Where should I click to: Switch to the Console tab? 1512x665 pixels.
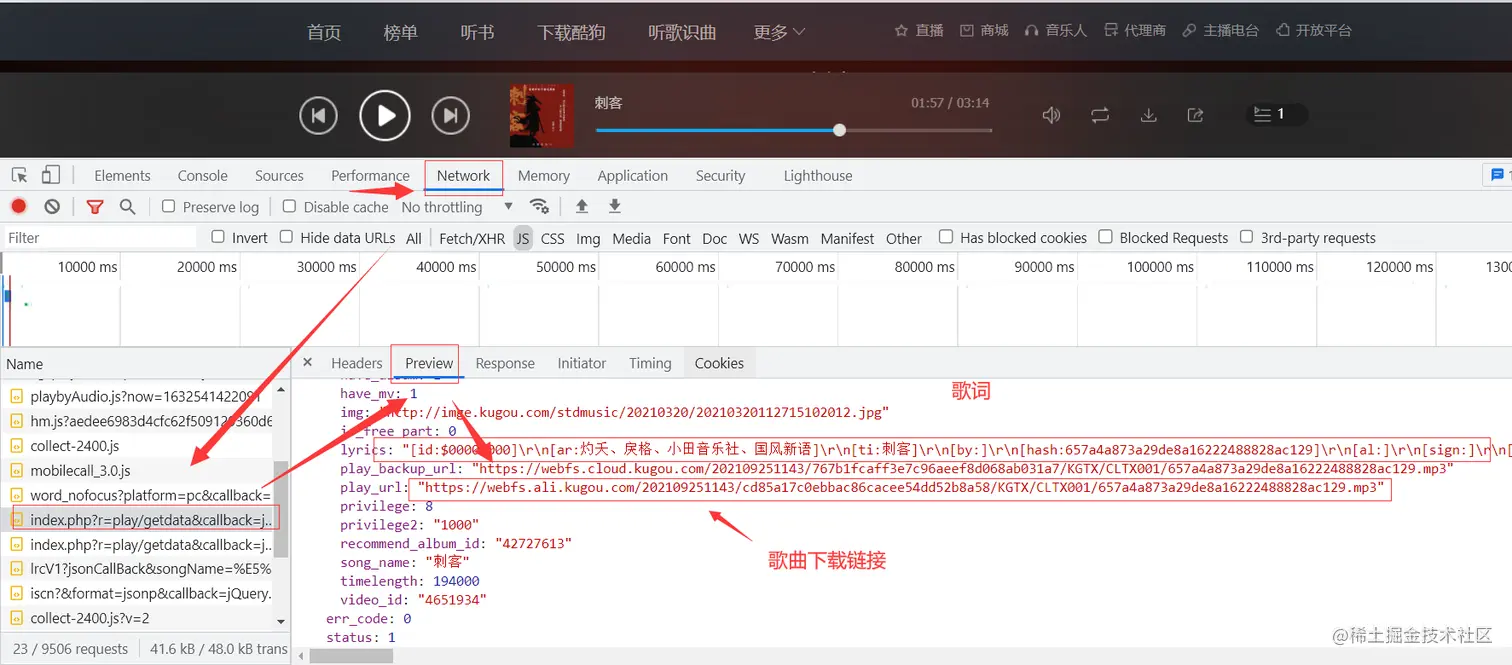tap(203, 175)
